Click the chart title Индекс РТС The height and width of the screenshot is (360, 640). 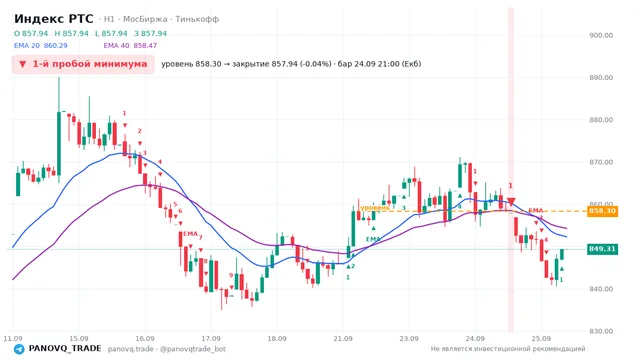point(53,19)
